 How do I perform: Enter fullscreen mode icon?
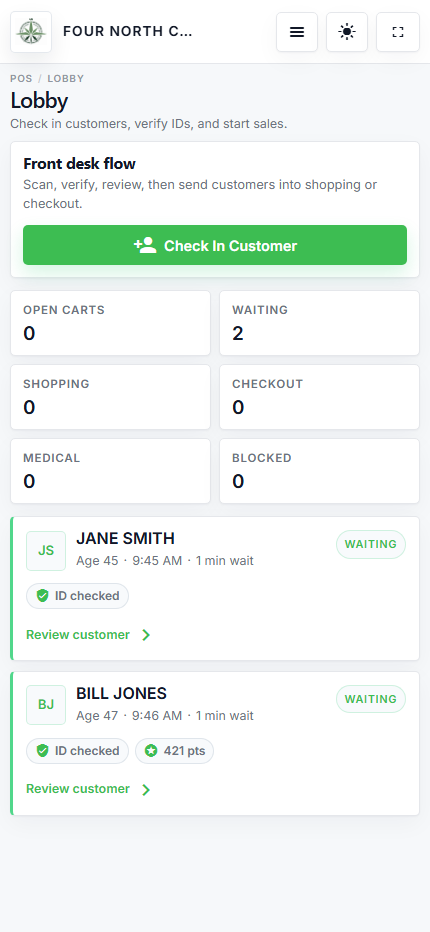pos(398,32)
